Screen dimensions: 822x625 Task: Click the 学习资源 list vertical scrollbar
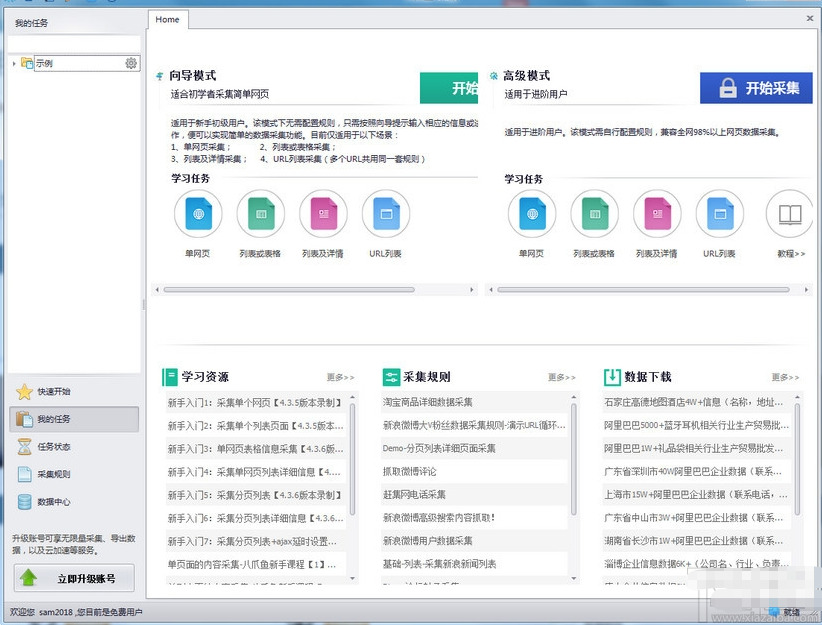click(352, 450)
